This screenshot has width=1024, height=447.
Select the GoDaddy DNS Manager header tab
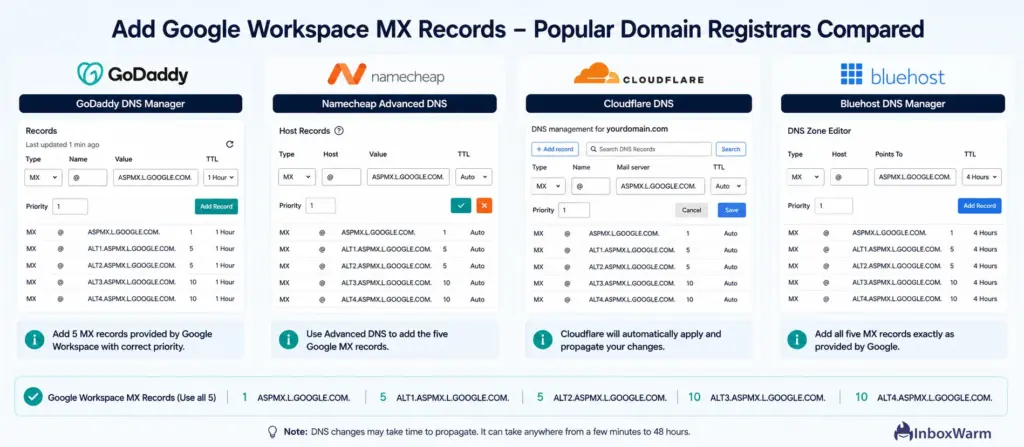pos(131,103)
